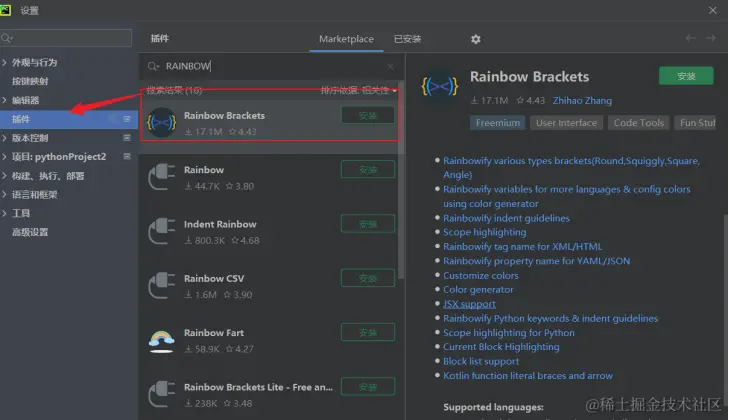The height and width of the screenshot is (420, 729).
Task: Install the Indent Rainbow plugin
Action: [368, 224]
